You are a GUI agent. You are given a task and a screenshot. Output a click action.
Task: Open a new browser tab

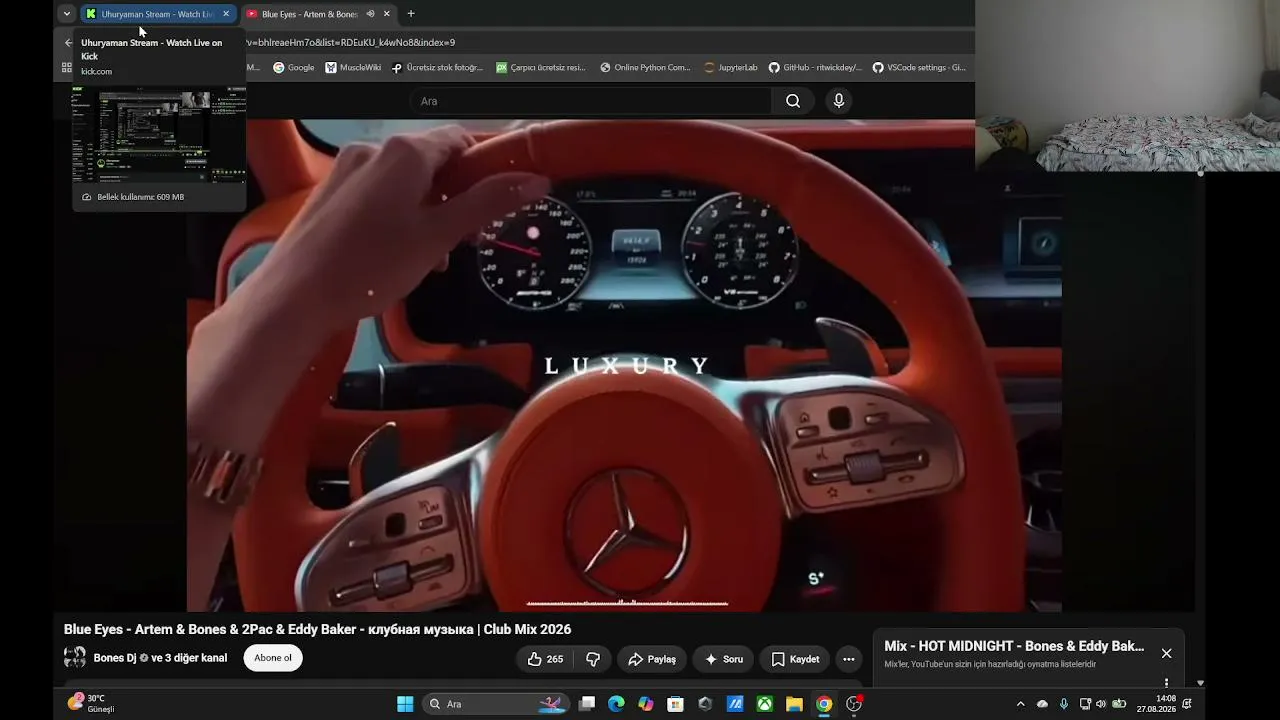(410, 14)
